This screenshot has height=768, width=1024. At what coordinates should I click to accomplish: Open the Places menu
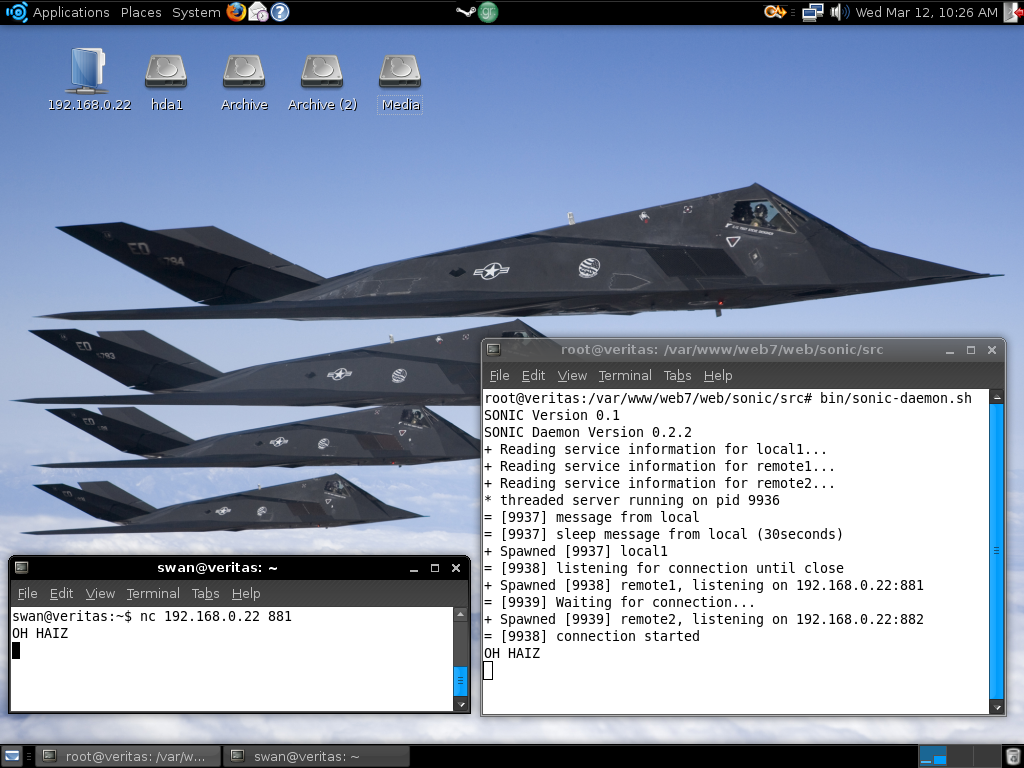[x=141, y=12]
